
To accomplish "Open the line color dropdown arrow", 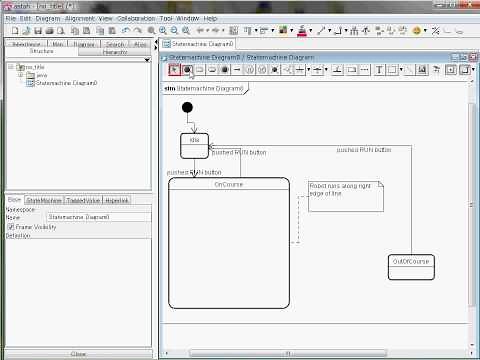I will (311, 31).
